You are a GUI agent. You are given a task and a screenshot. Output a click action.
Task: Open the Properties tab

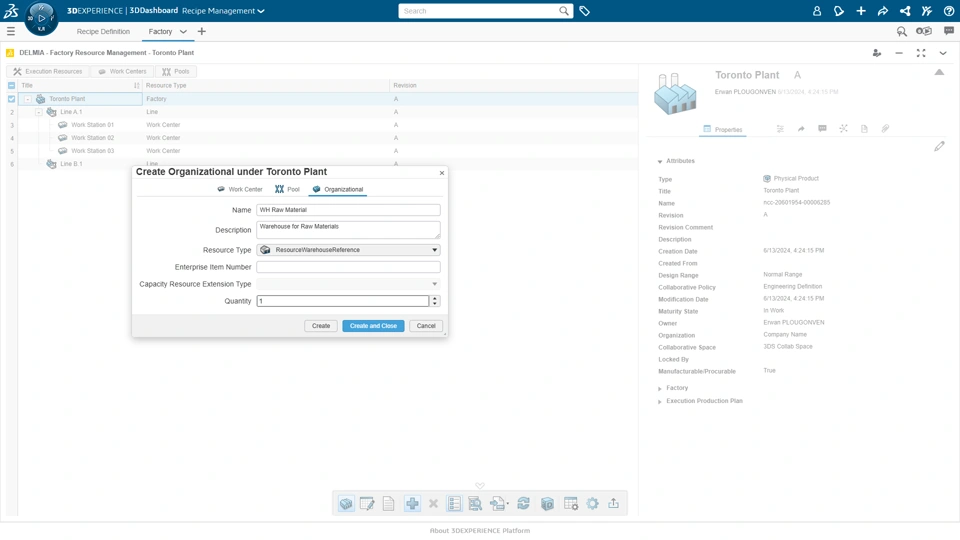click(722, 129)
